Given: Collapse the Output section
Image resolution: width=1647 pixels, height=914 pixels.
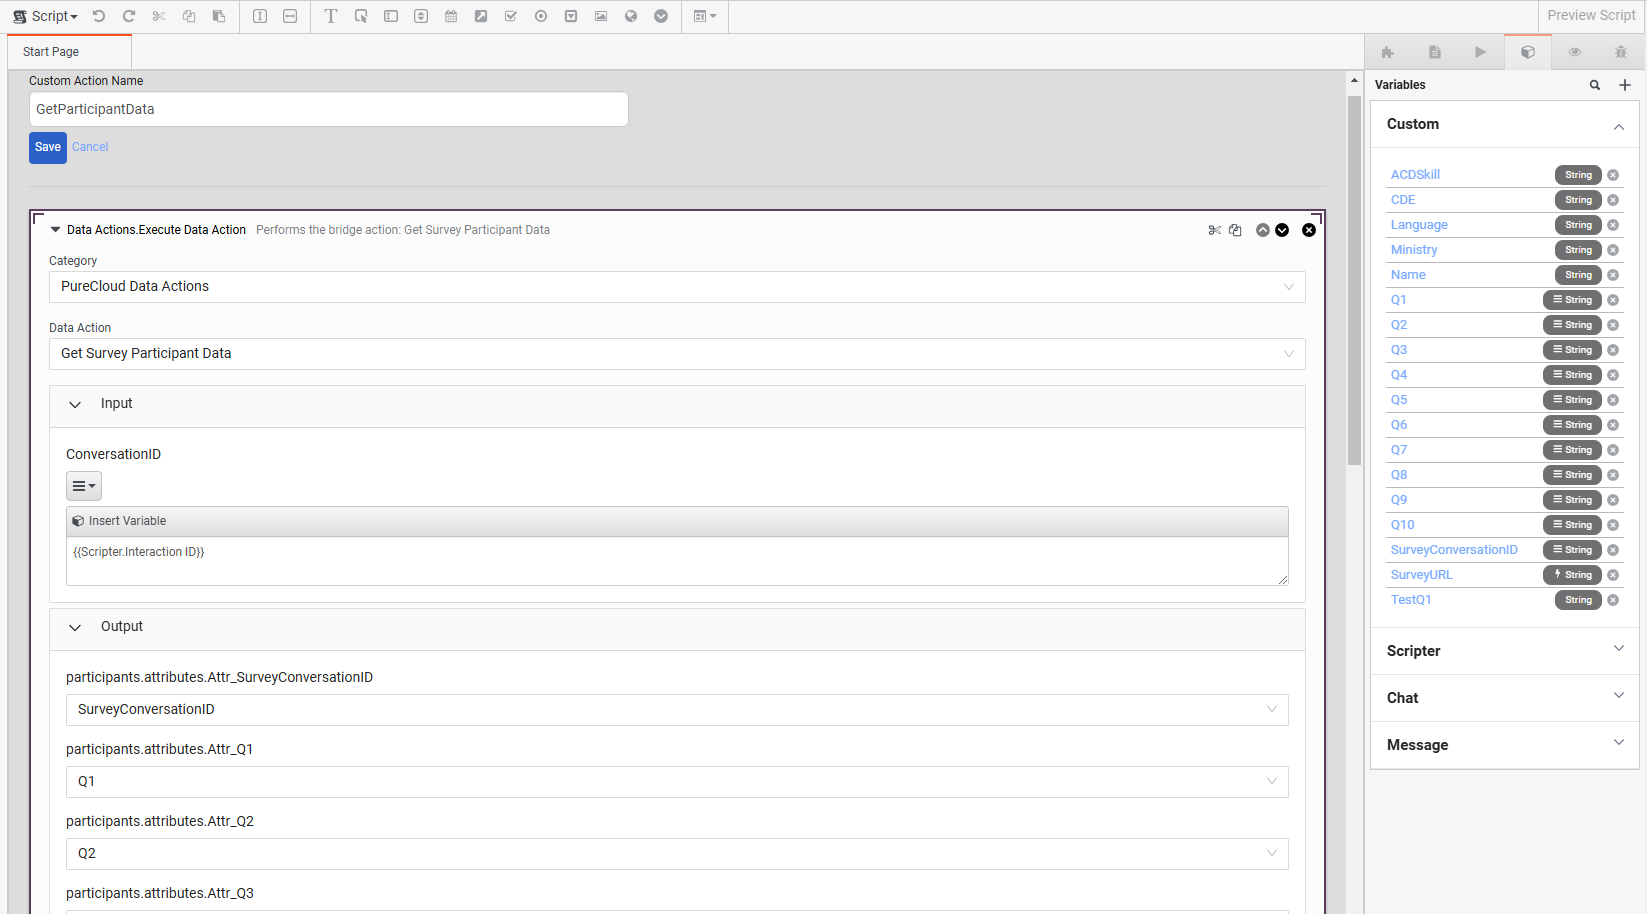Looking at the screenshot, I should (75, 628).
